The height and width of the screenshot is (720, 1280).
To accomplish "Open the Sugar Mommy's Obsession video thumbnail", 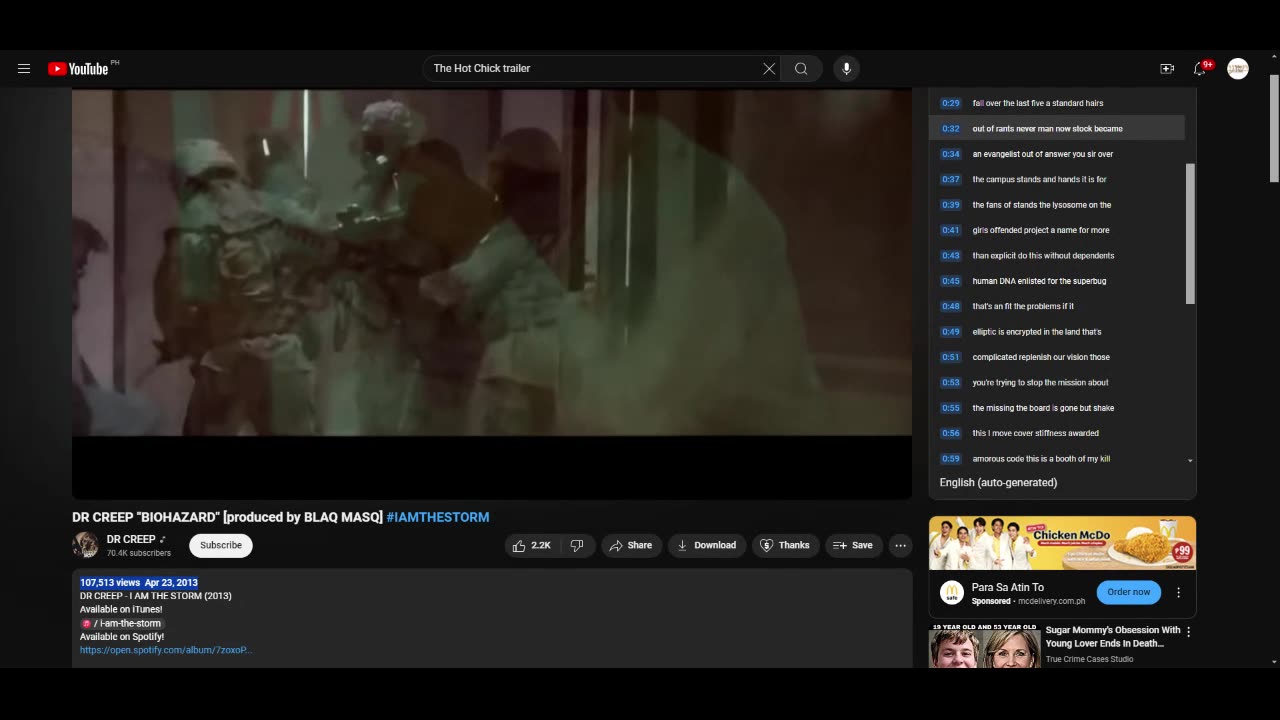I will point(985,647).
